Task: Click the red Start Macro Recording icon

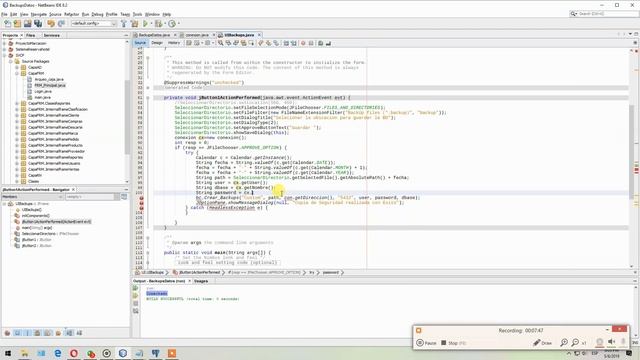Action: coord(303,43)
